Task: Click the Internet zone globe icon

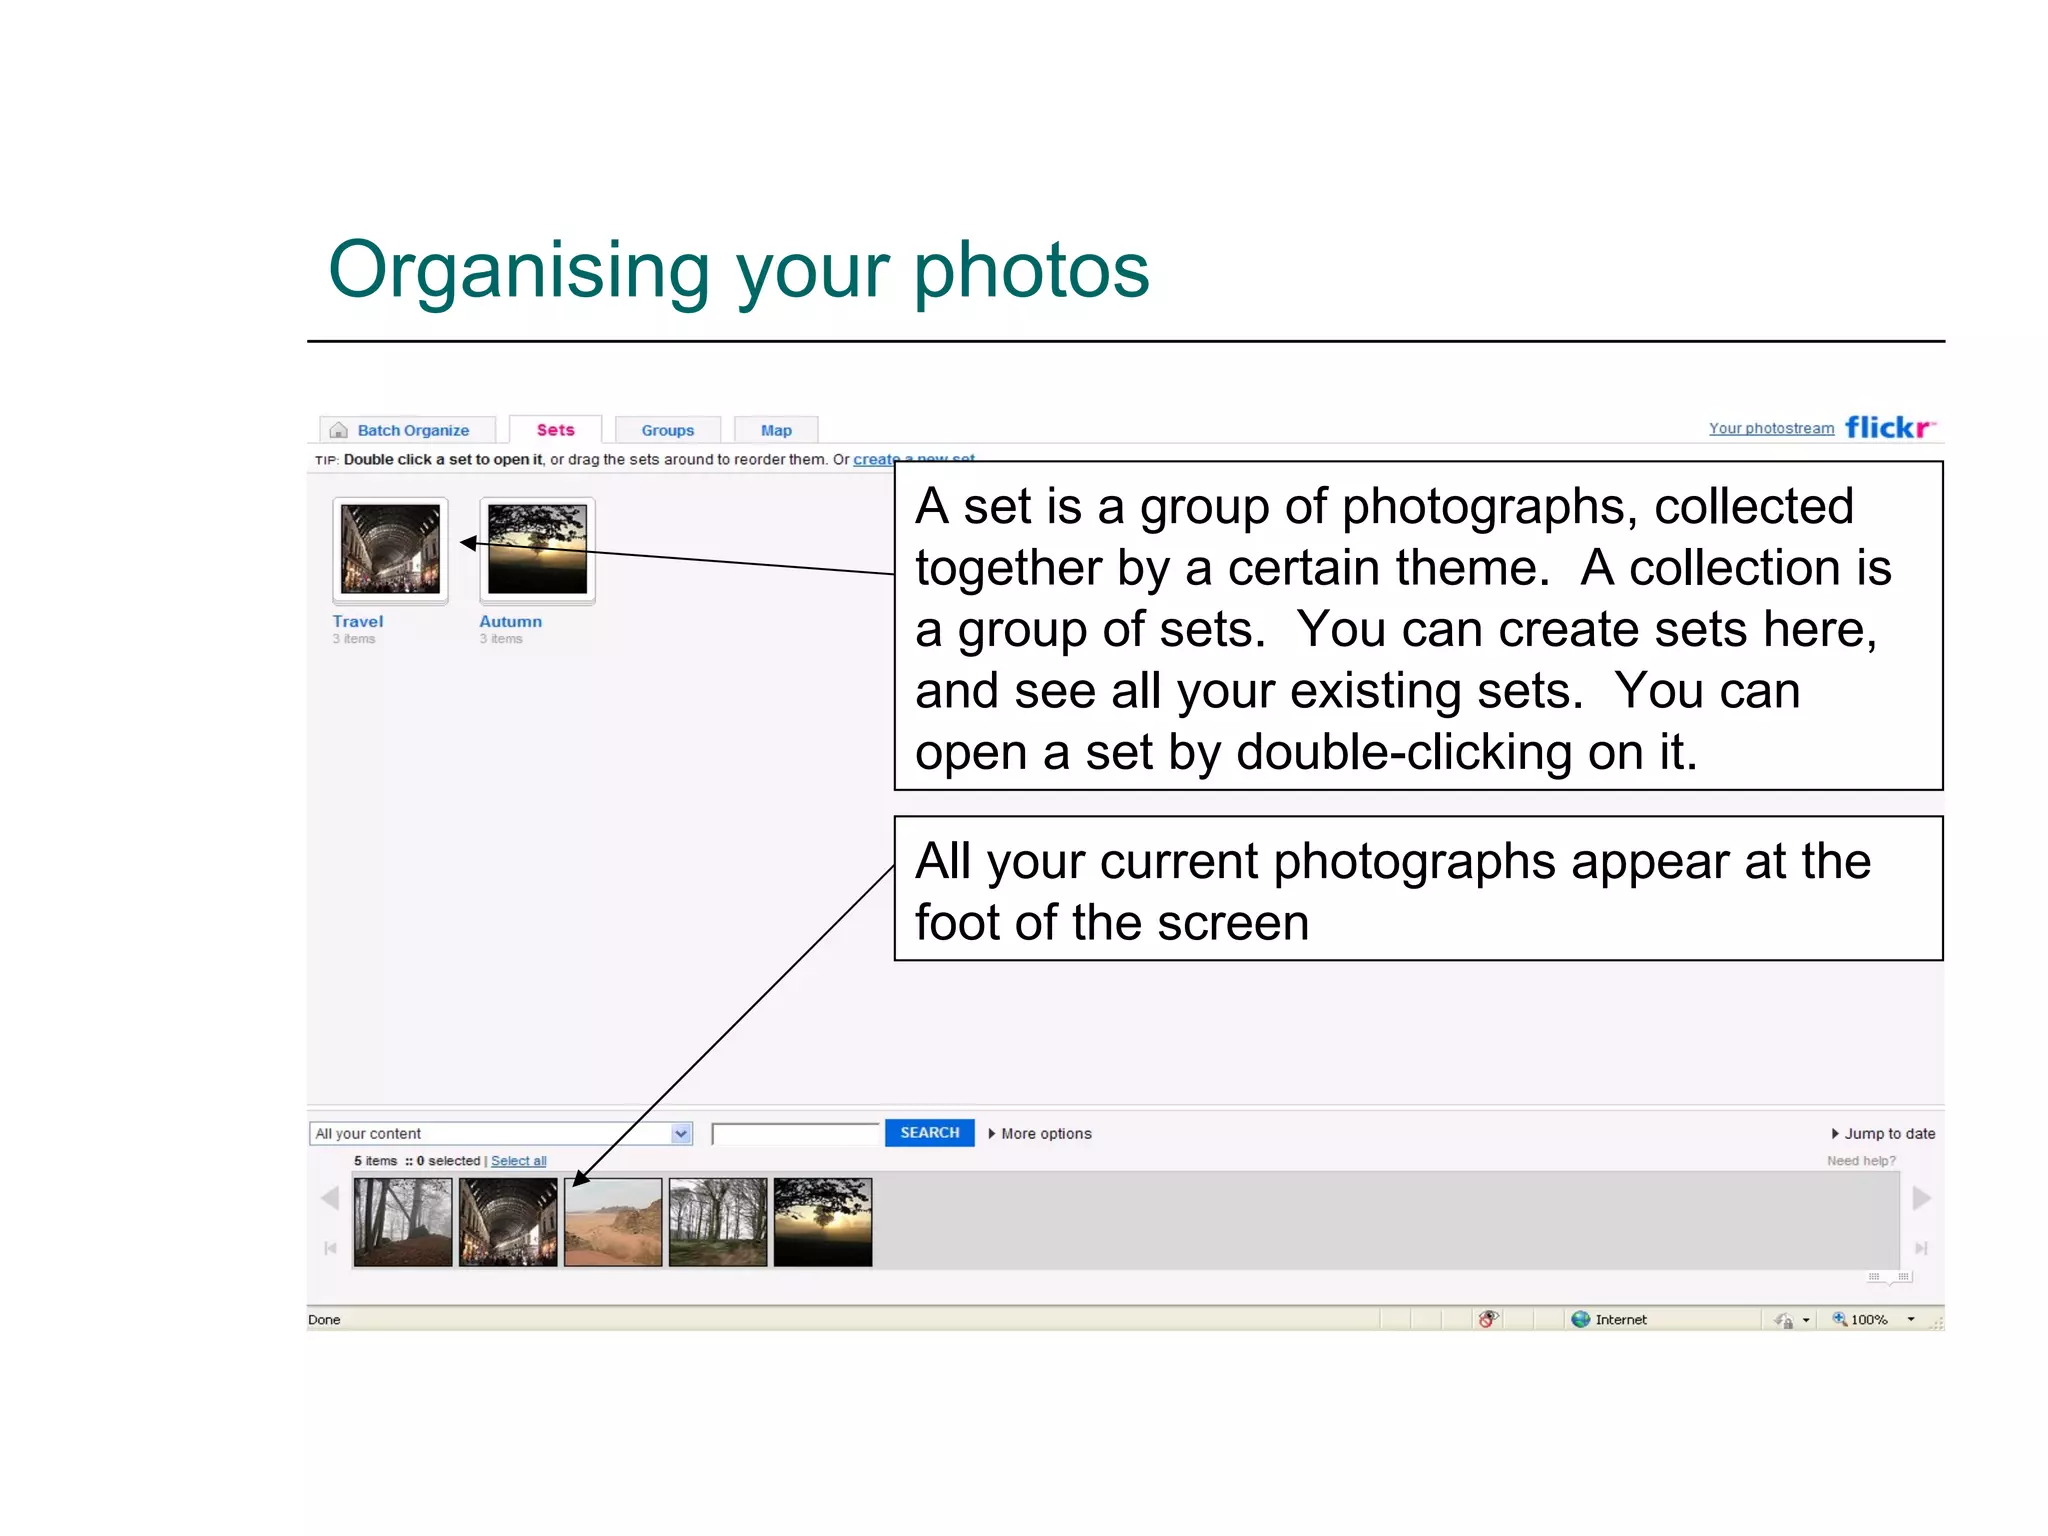Action: pos(1580,1319)
